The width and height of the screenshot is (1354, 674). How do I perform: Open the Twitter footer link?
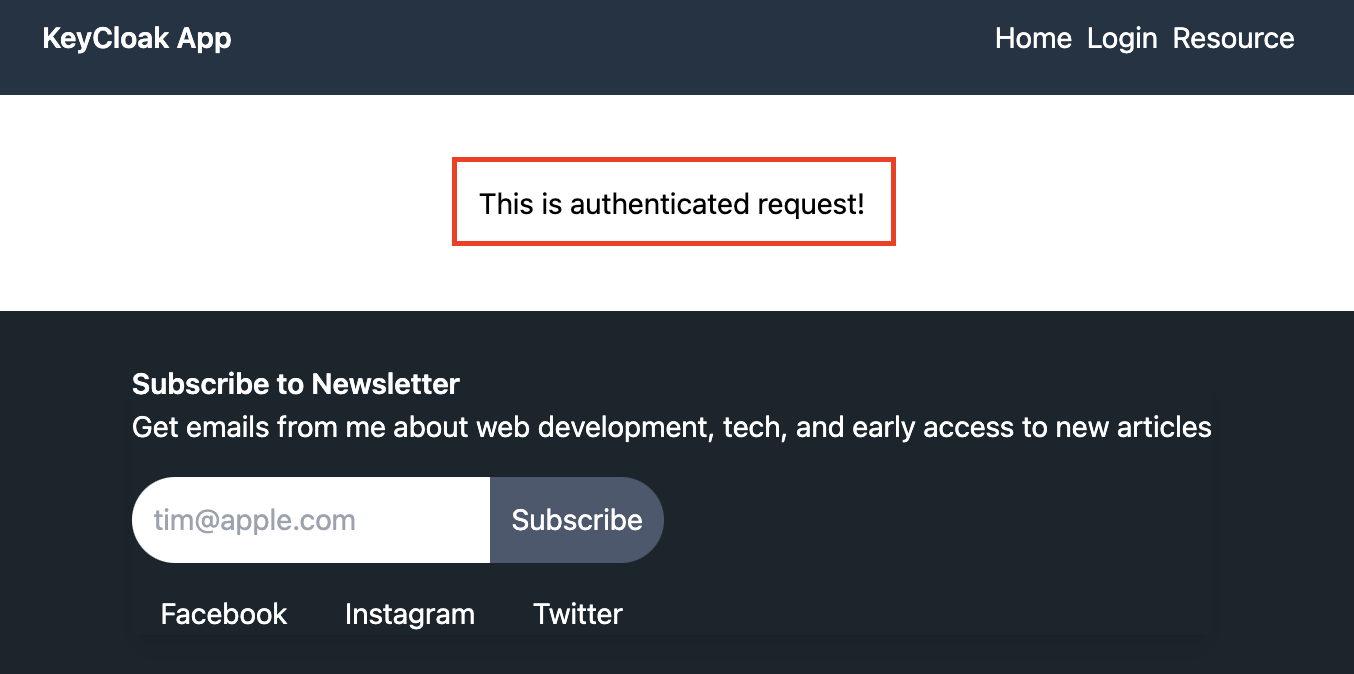[x=578, y=614]
